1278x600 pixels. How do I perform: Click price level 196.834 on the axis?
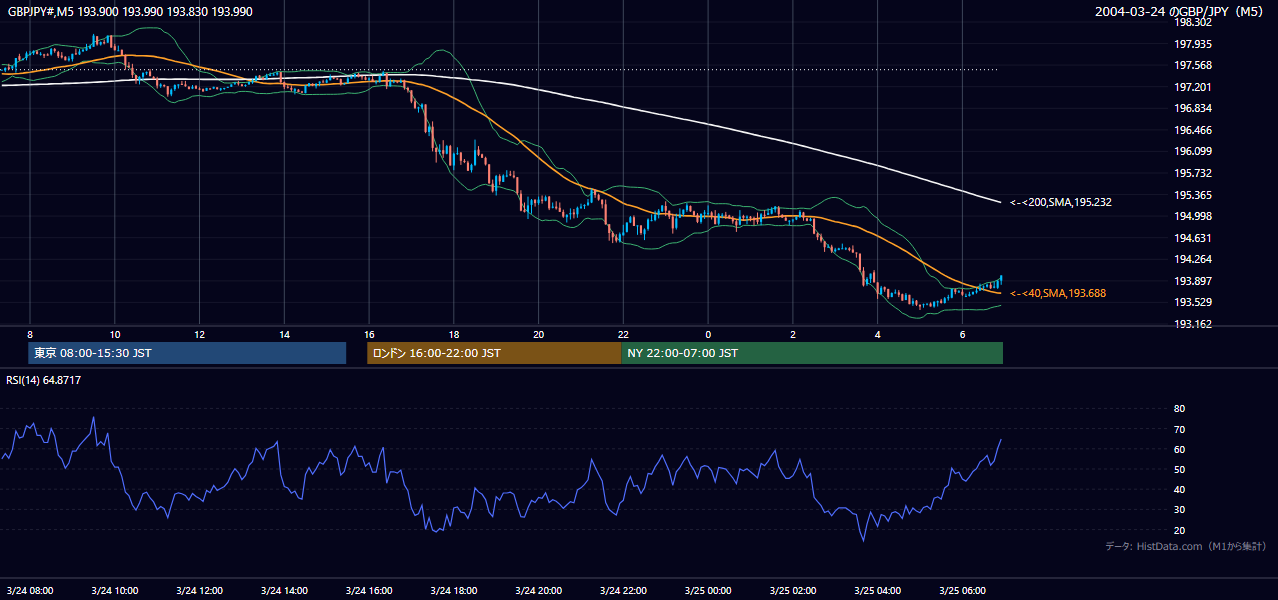point(1192,108)
